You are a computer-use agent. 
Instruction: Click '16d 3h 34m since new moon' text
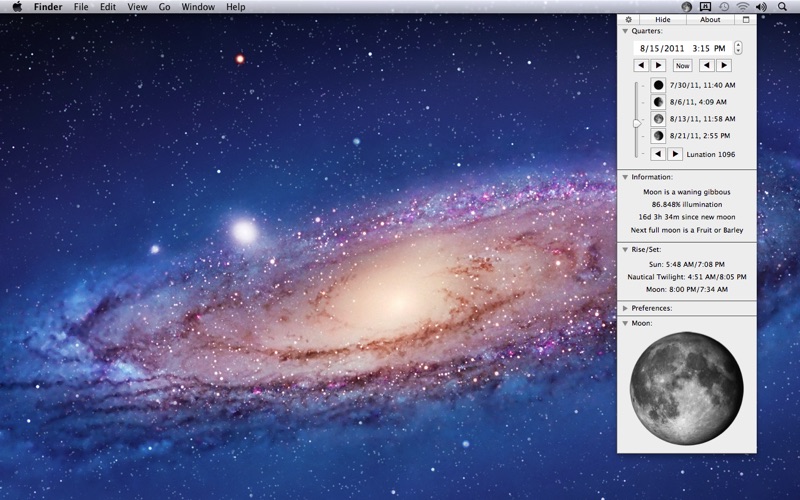click(x=687, y=217)
